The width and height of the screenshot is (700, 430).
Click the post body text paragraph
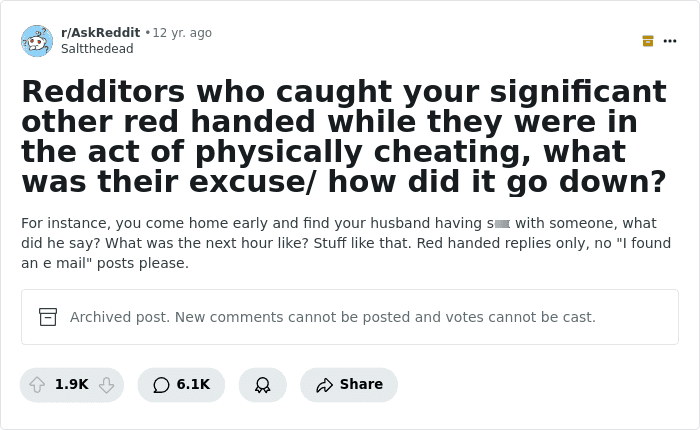pos(346,243)
